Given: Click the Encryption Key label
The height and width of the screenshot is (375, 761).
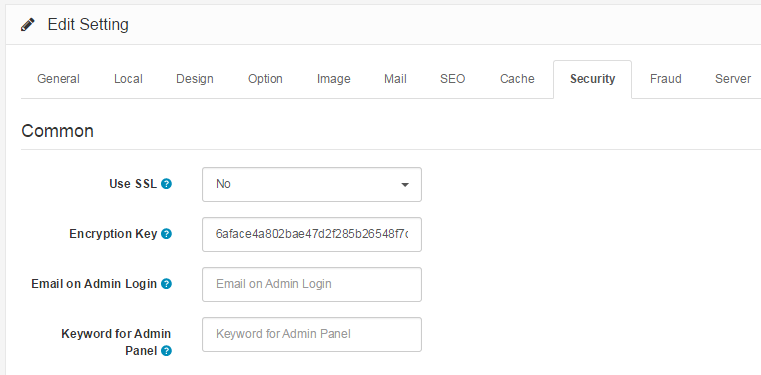Looking at the screenshot, I should click(x=113, y=234).
